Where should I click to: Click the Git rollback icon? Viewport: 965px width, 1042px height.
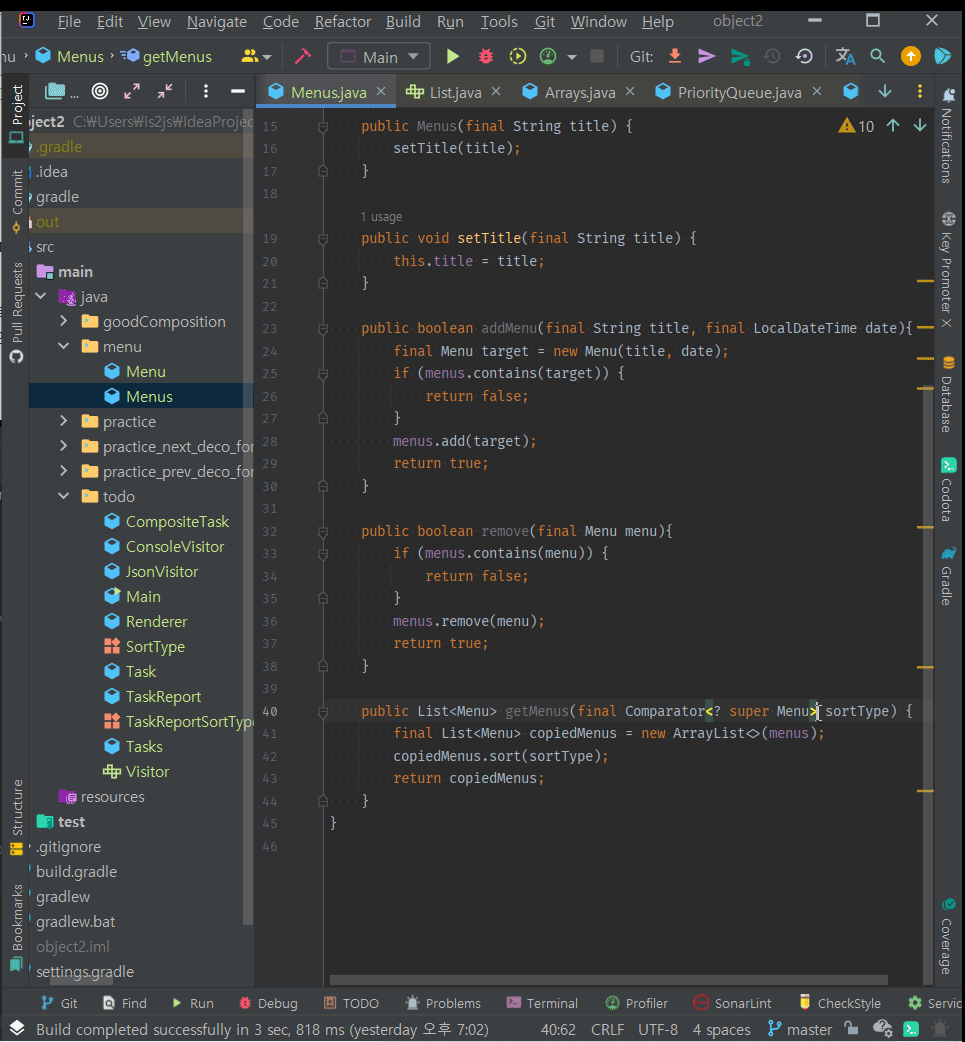pos(804,56)
